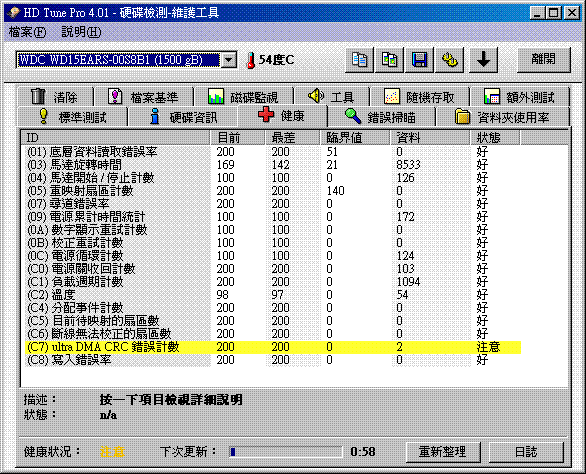Image resolution: width=586 pixels, height=474 pixels.
Task: Open the drive selection dropdown arrow
Action: [229, 60]
